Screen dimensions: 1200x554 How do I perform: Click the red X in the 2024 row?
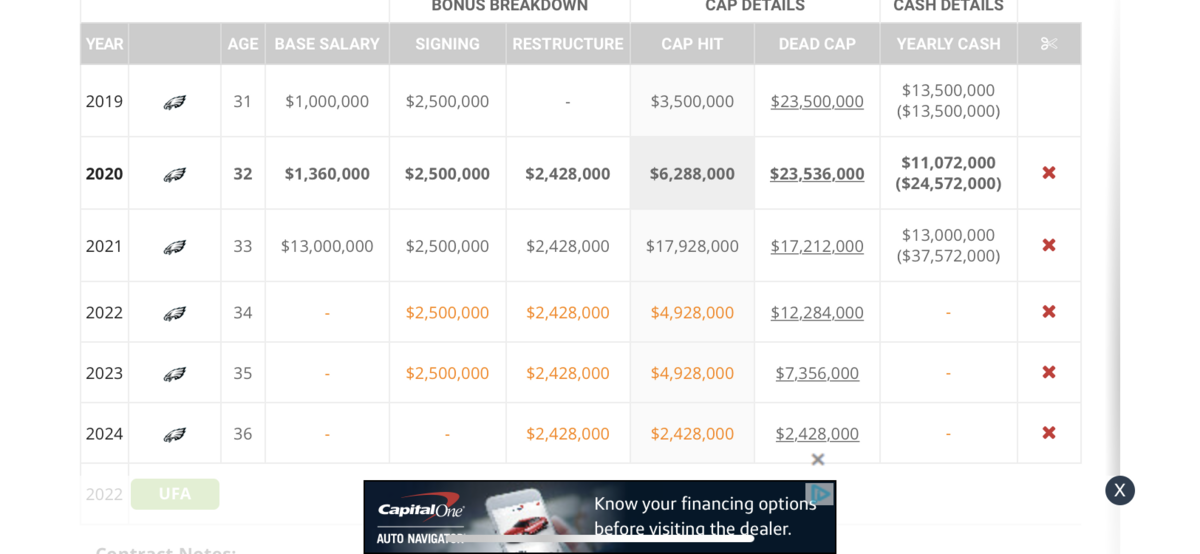tap(1049, 433)
